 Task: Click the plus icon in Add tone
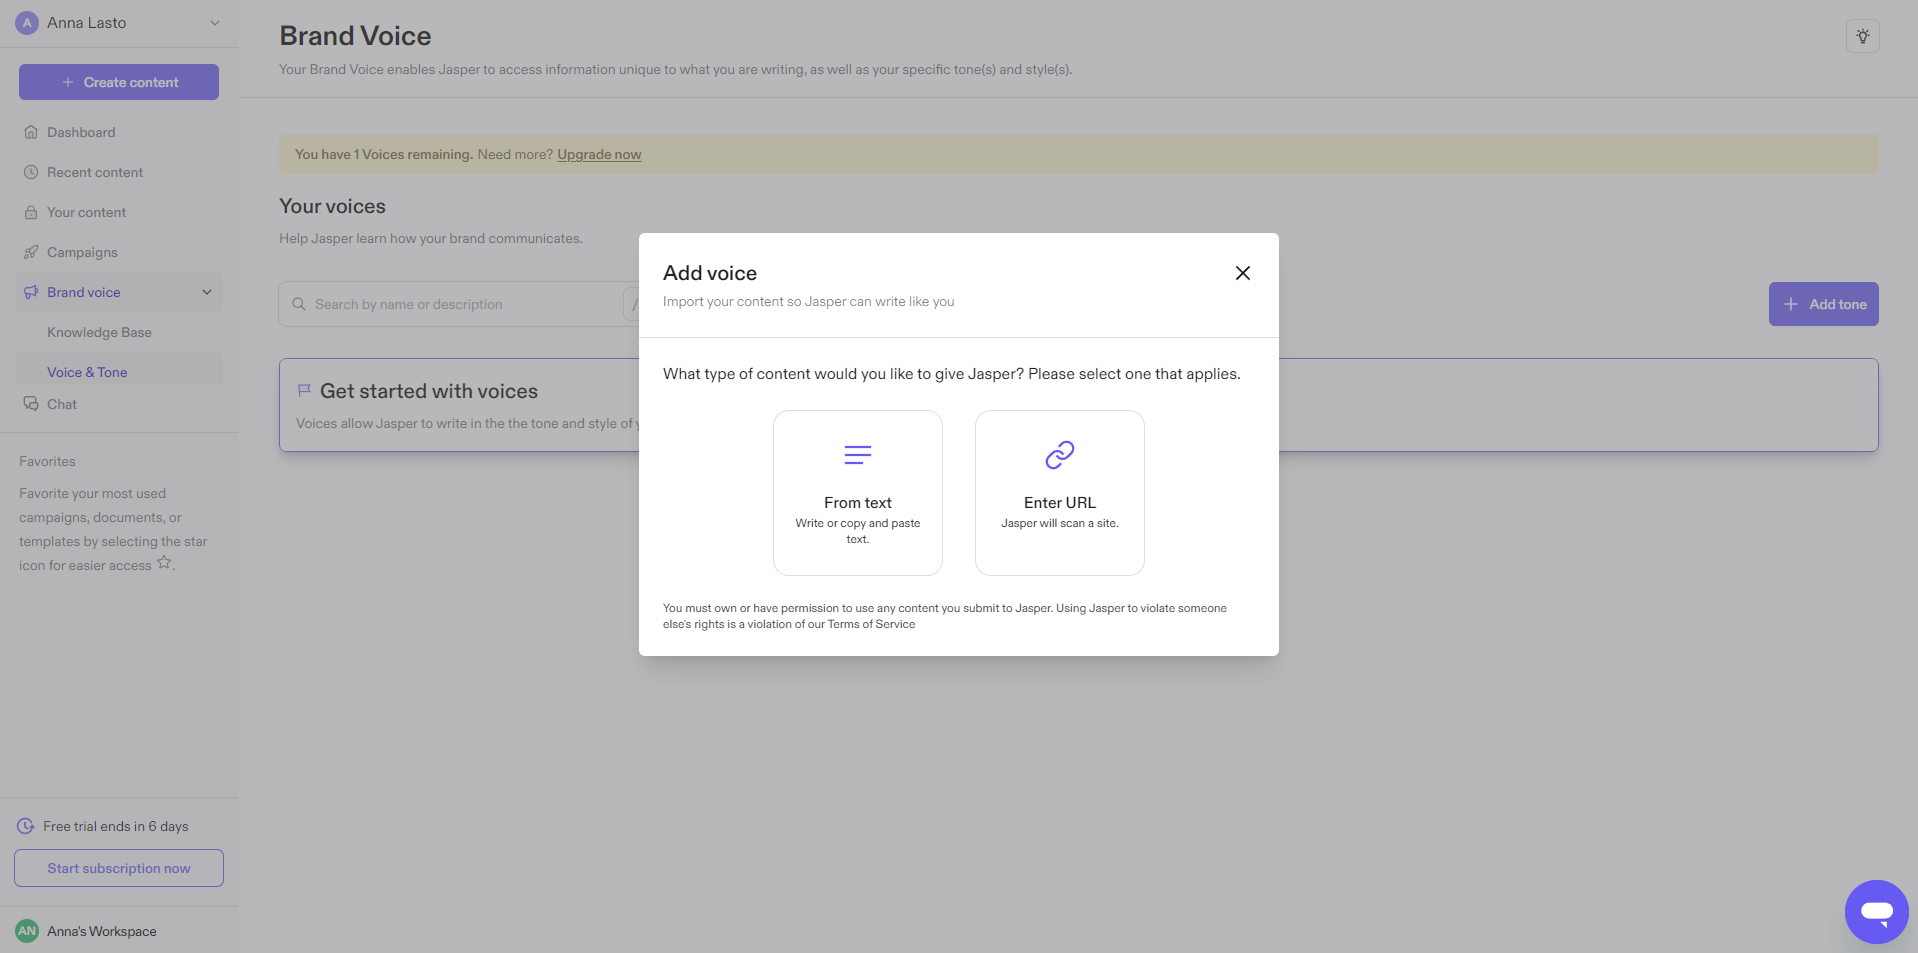coord(1791,304)
